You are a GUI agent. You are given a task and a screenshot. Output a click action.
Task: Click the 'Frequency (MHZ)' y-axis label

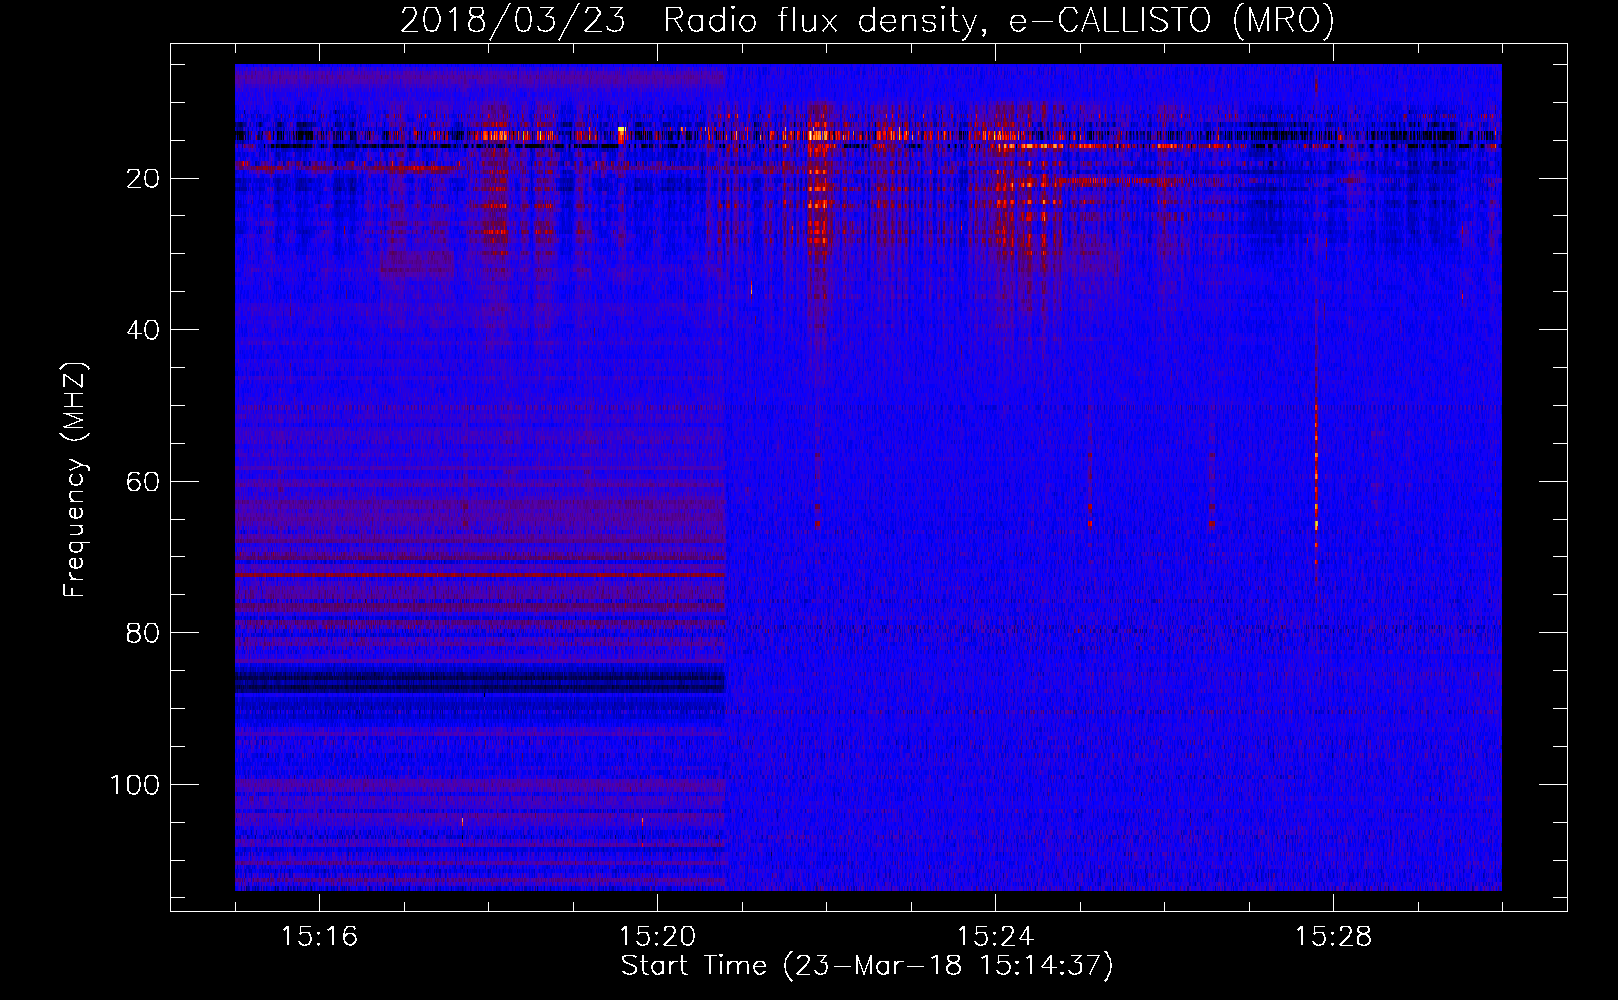click(x=75, y=480)
